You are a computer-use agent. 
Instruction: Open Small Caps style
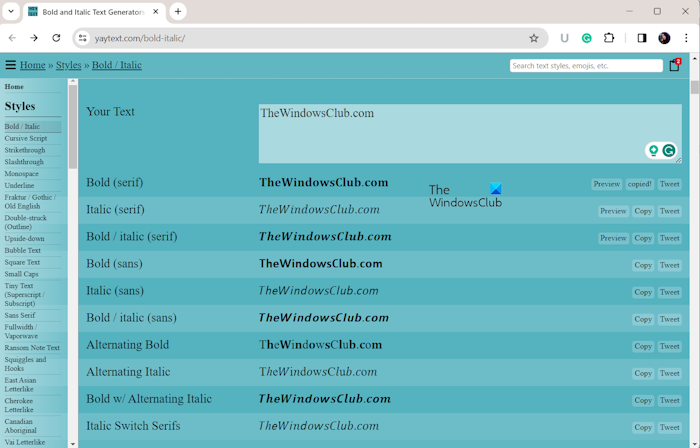pos(21,274)
